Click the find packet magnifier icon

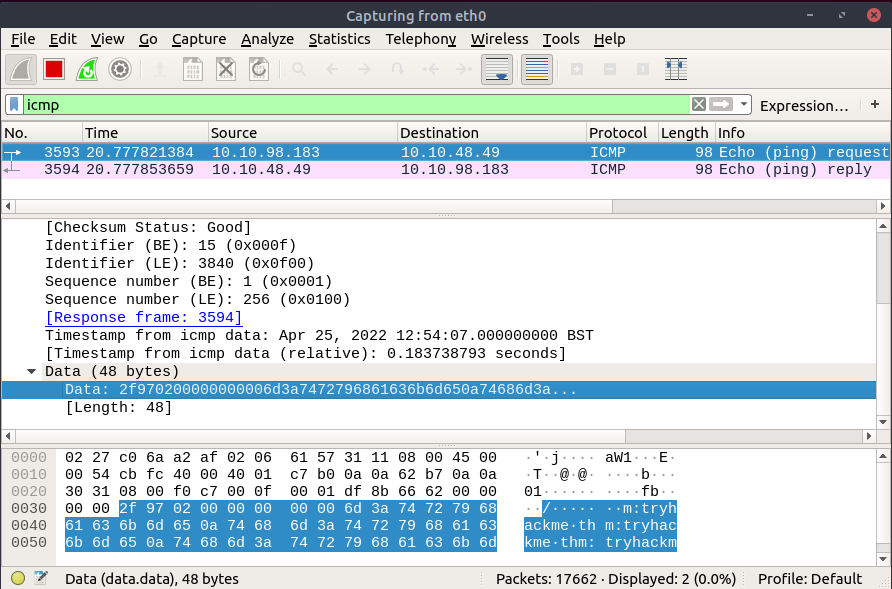tap(299, 69)
